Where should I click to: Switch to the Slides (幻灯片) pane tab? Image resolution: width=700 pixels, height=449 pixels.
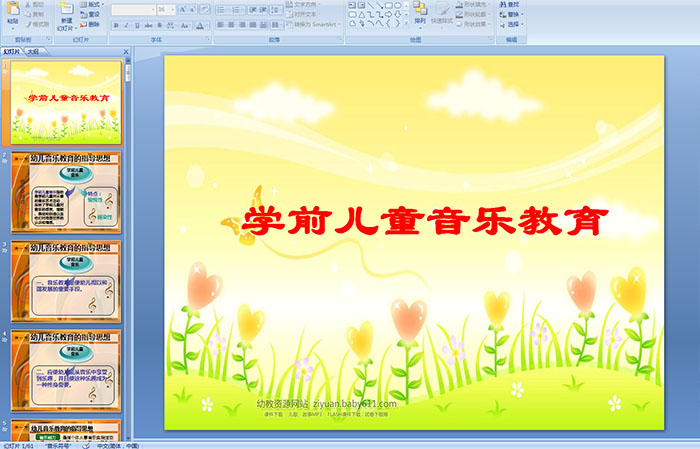pyautogui.click(x=11, y=52)
